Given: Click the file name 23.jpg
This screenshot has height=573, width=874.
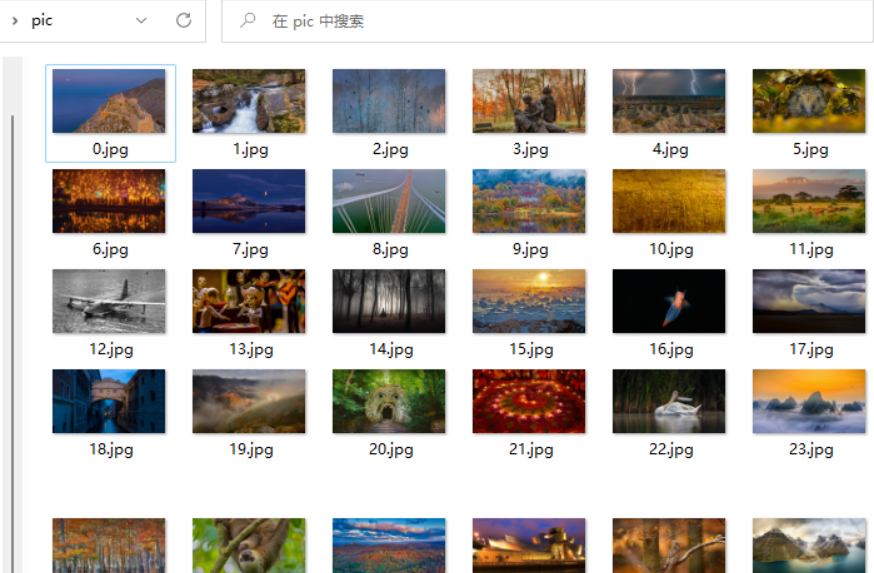Looking at the screenshot, I should pos(811,449).
